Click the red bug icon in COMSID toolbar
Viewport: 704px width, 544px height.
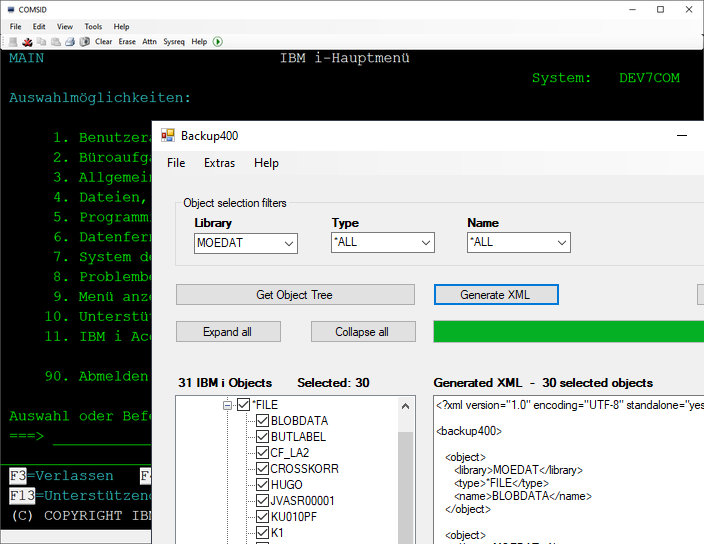[28, 42]
